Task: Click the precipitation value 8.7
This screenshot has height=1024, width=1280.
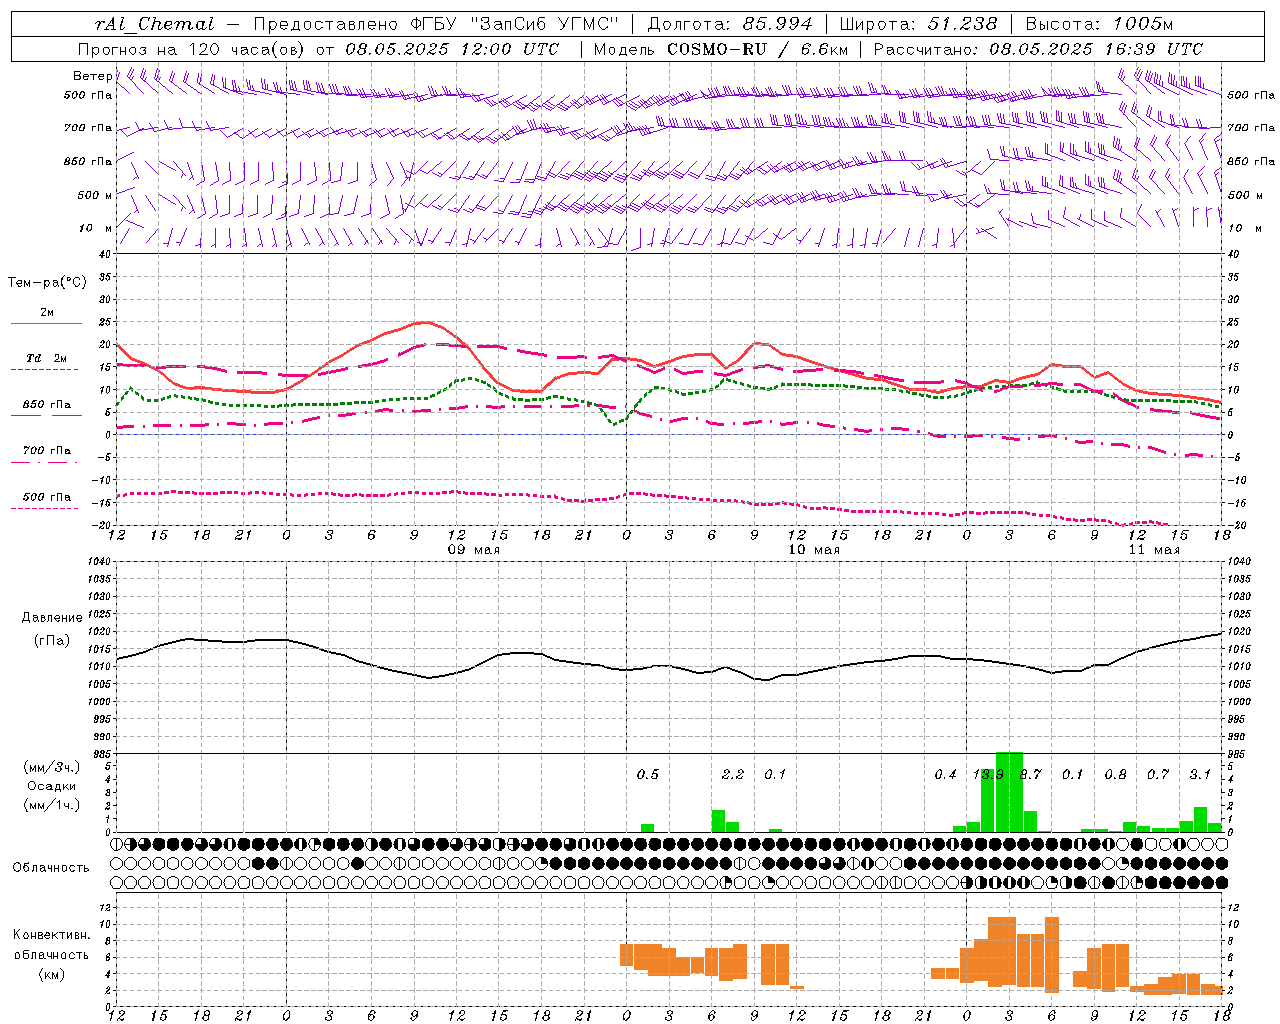Action: tap(1031, 775)
